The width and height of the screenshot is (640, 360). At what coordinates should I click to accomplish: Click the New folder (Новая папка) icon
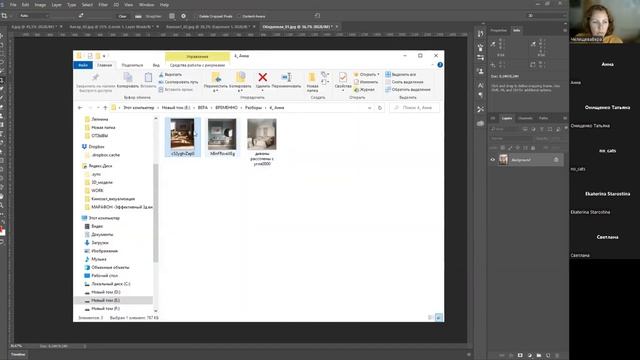(312, 77)
